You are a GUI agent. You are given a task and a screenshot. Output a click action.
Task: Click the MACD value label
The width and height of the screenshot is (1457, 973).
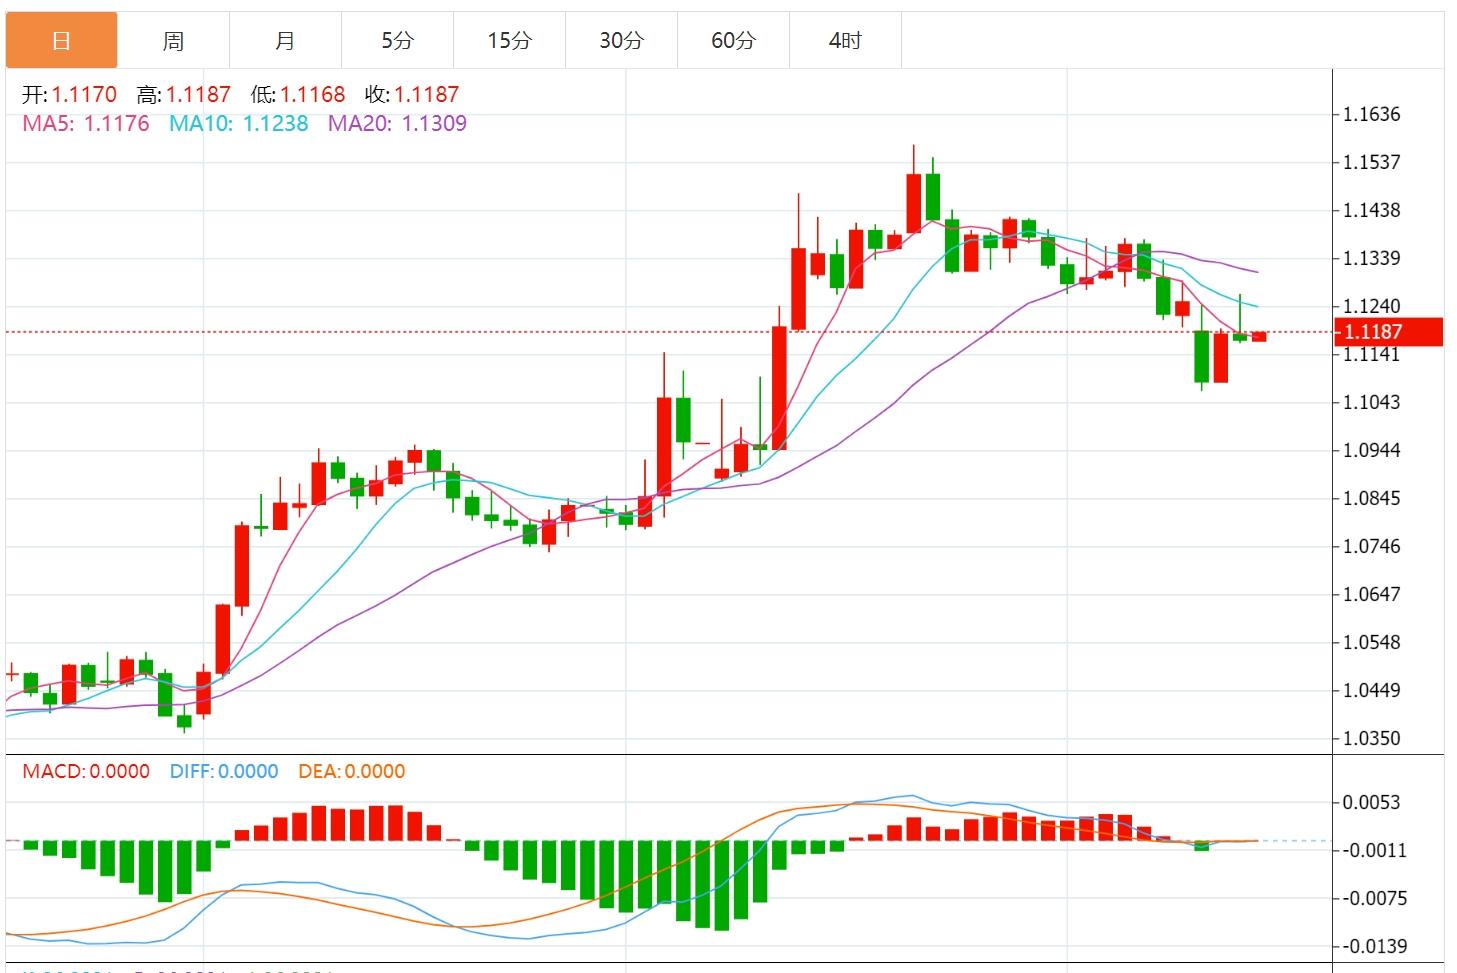tap(86, 771)
